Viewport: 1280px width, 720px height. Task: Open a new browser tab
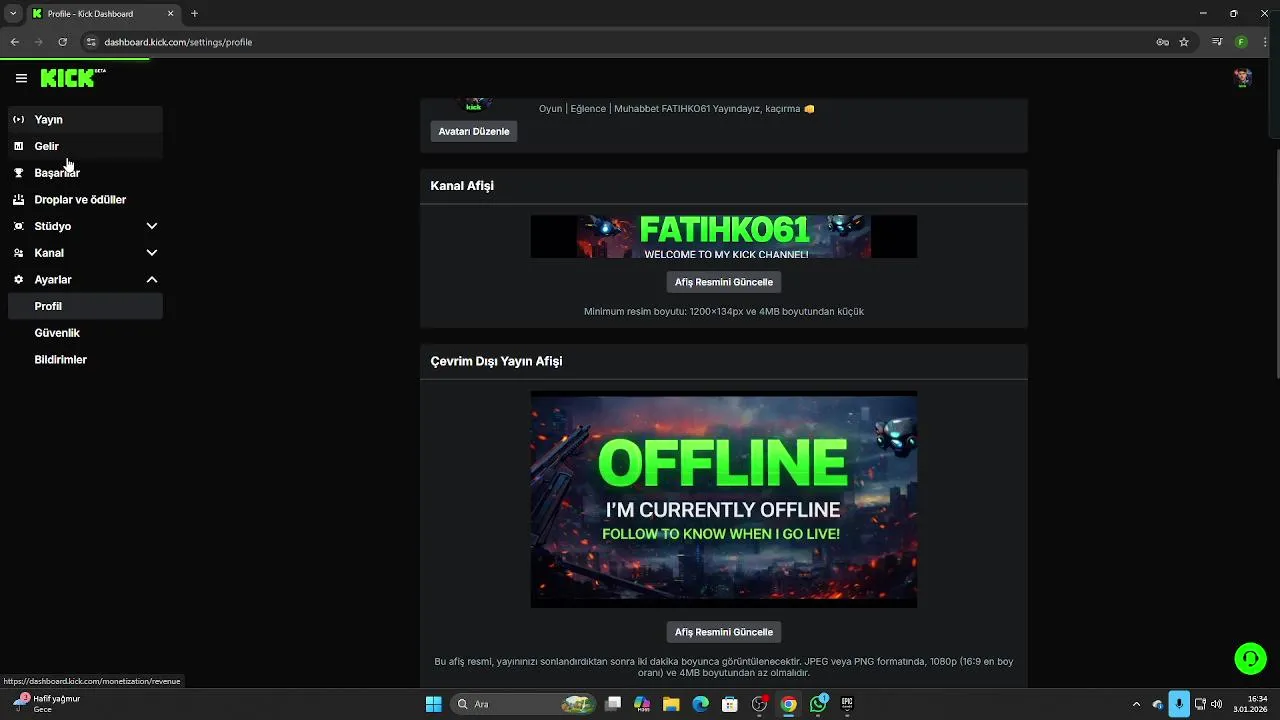click(194, 13)
